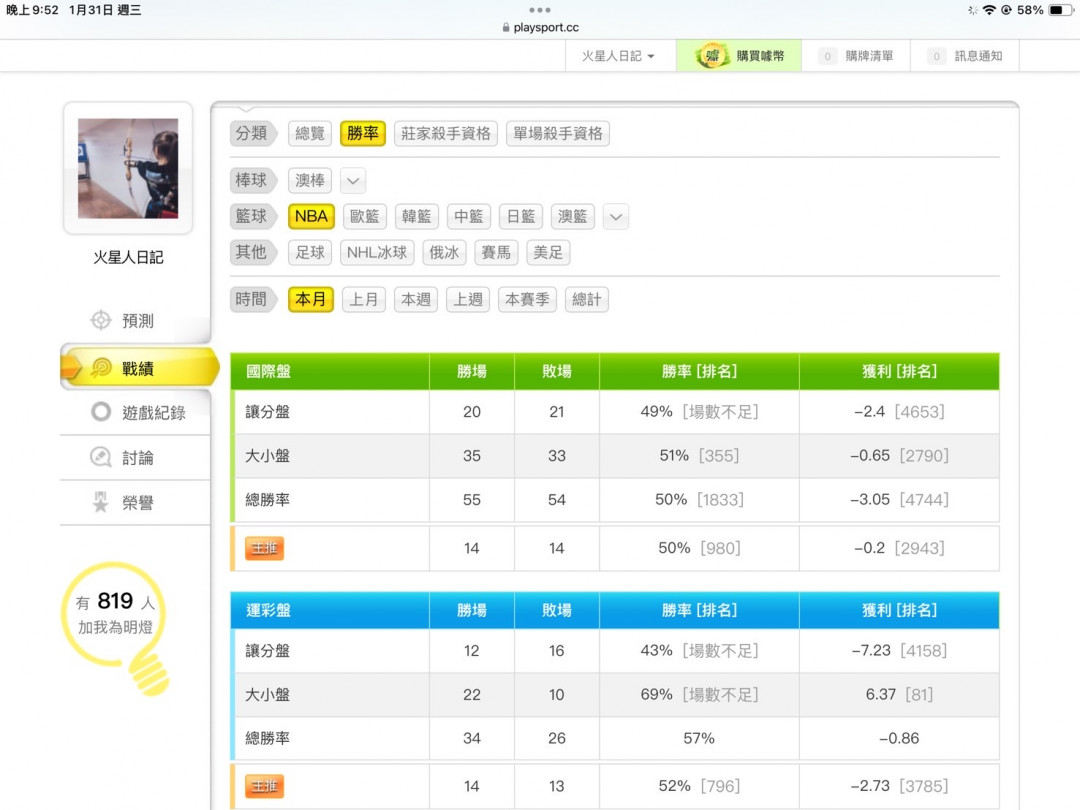
Task: Click the 遊戲紀錄 circle icon
Action: [x=101, y=412]
